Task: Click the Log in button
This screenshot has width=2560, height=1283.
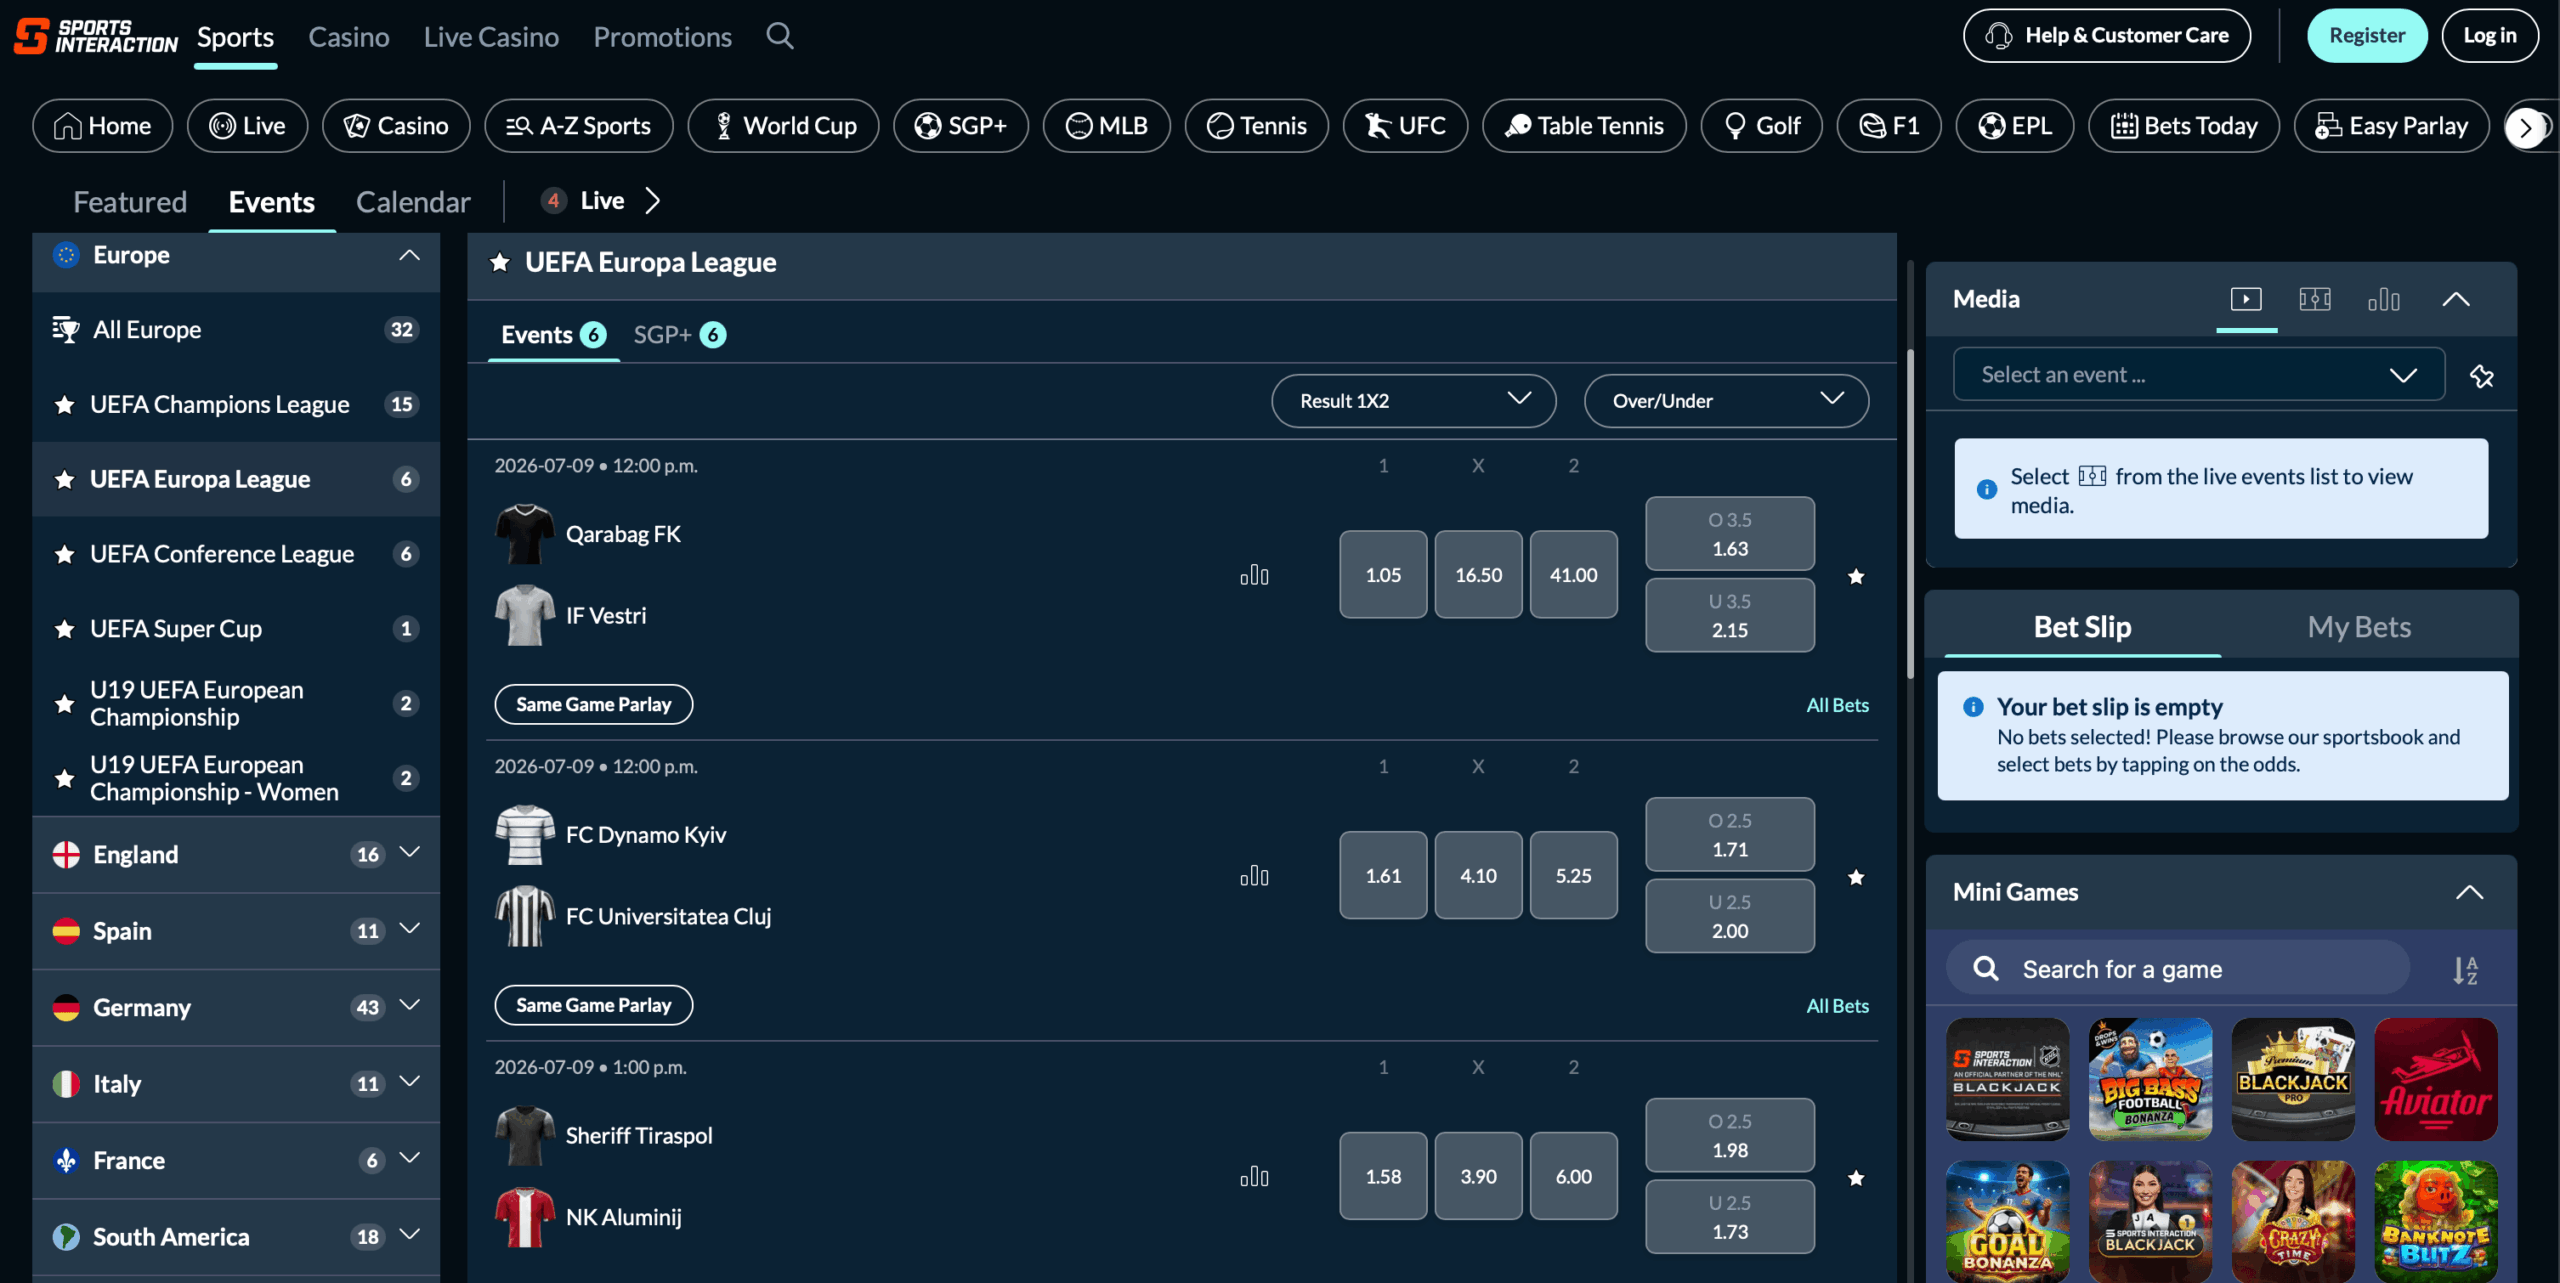Action: (2490, 36)
